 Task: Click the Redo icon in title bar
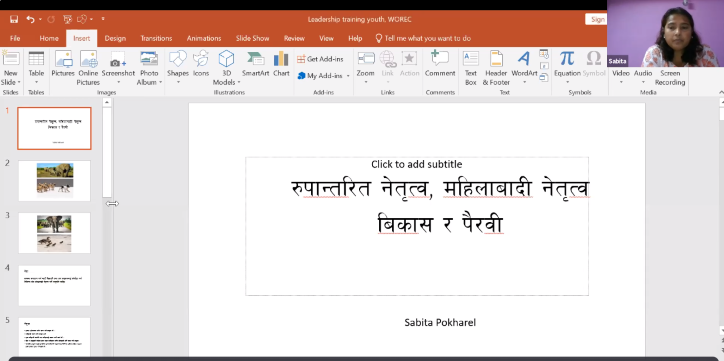(51, 19)
